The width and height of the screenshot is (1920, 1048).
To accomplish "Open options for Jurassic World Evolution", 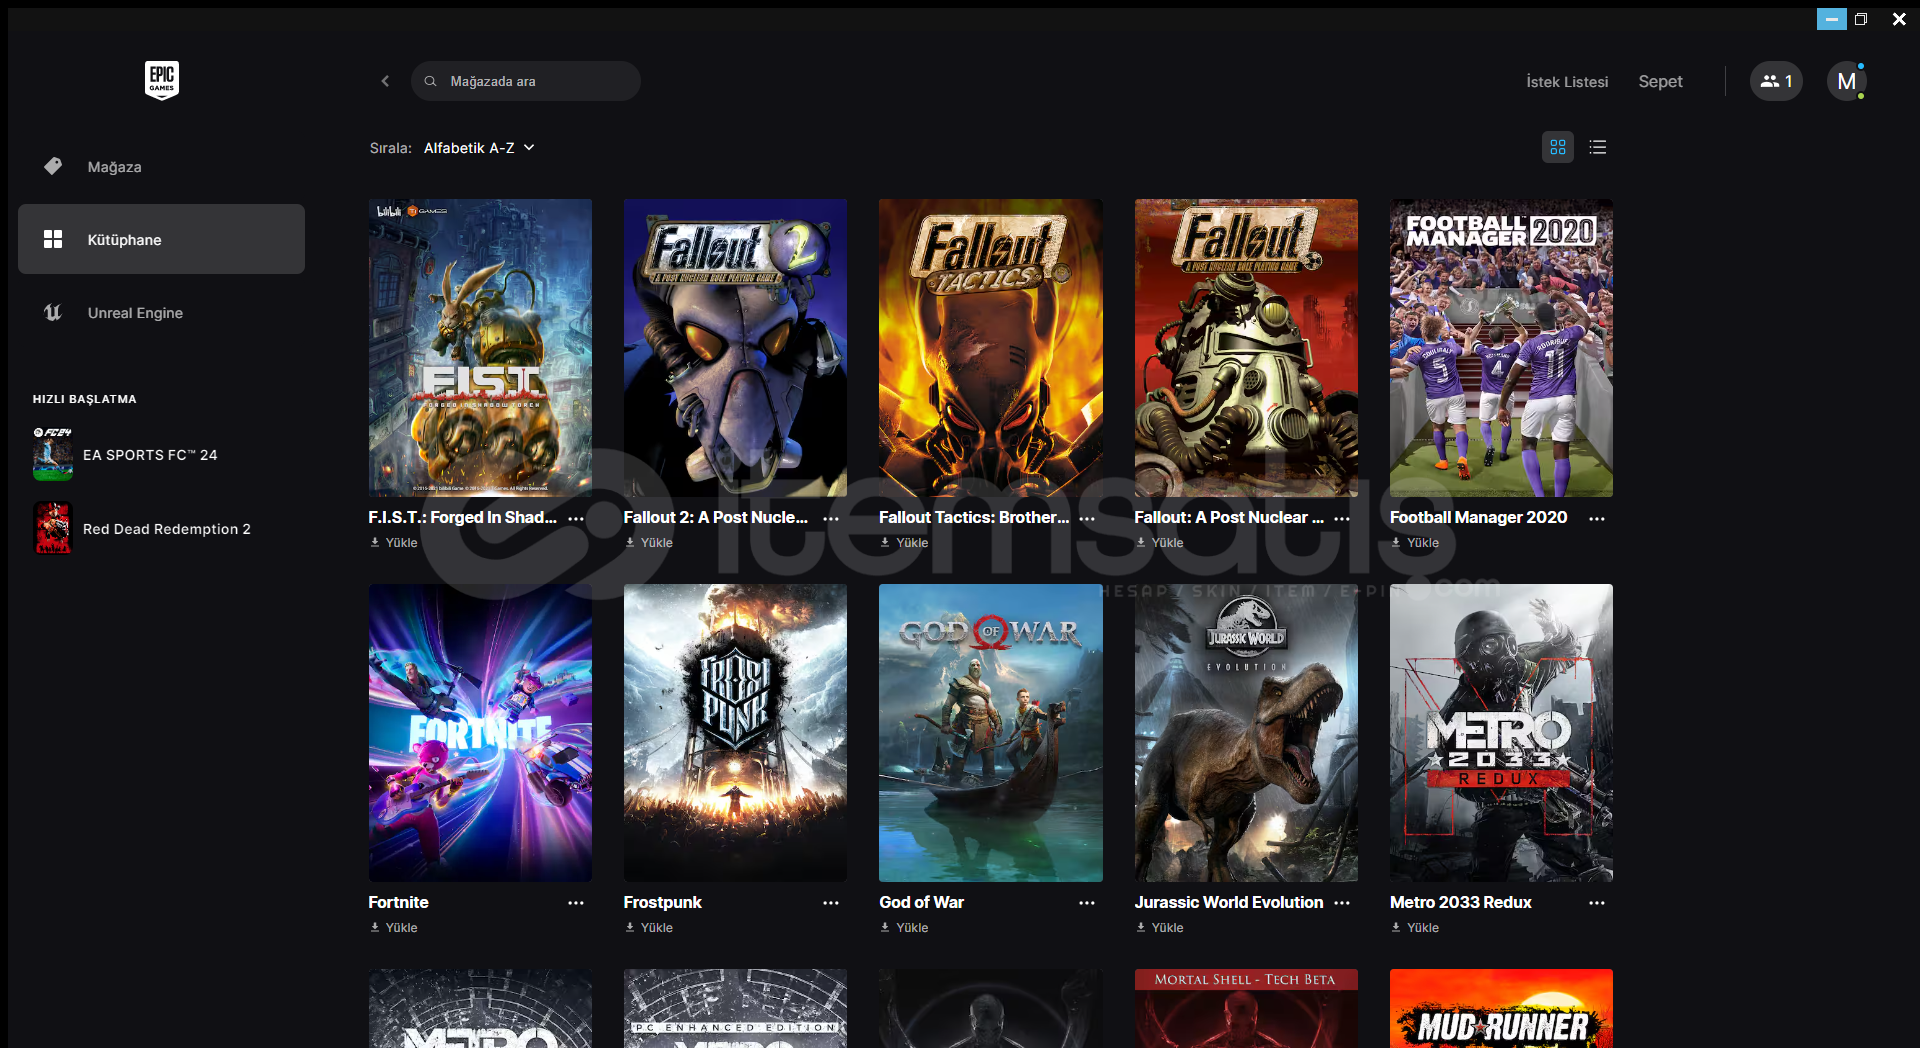I will coord(1342,903).
